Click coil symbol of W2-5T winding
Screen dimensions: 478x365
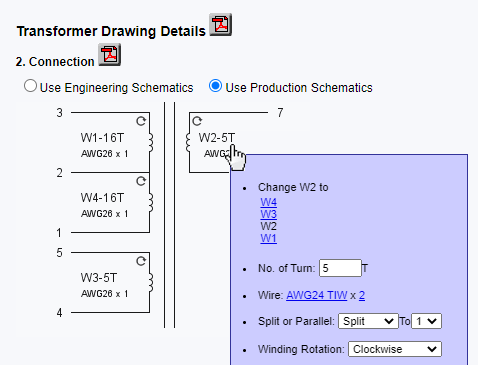click(x=188, y=143)
